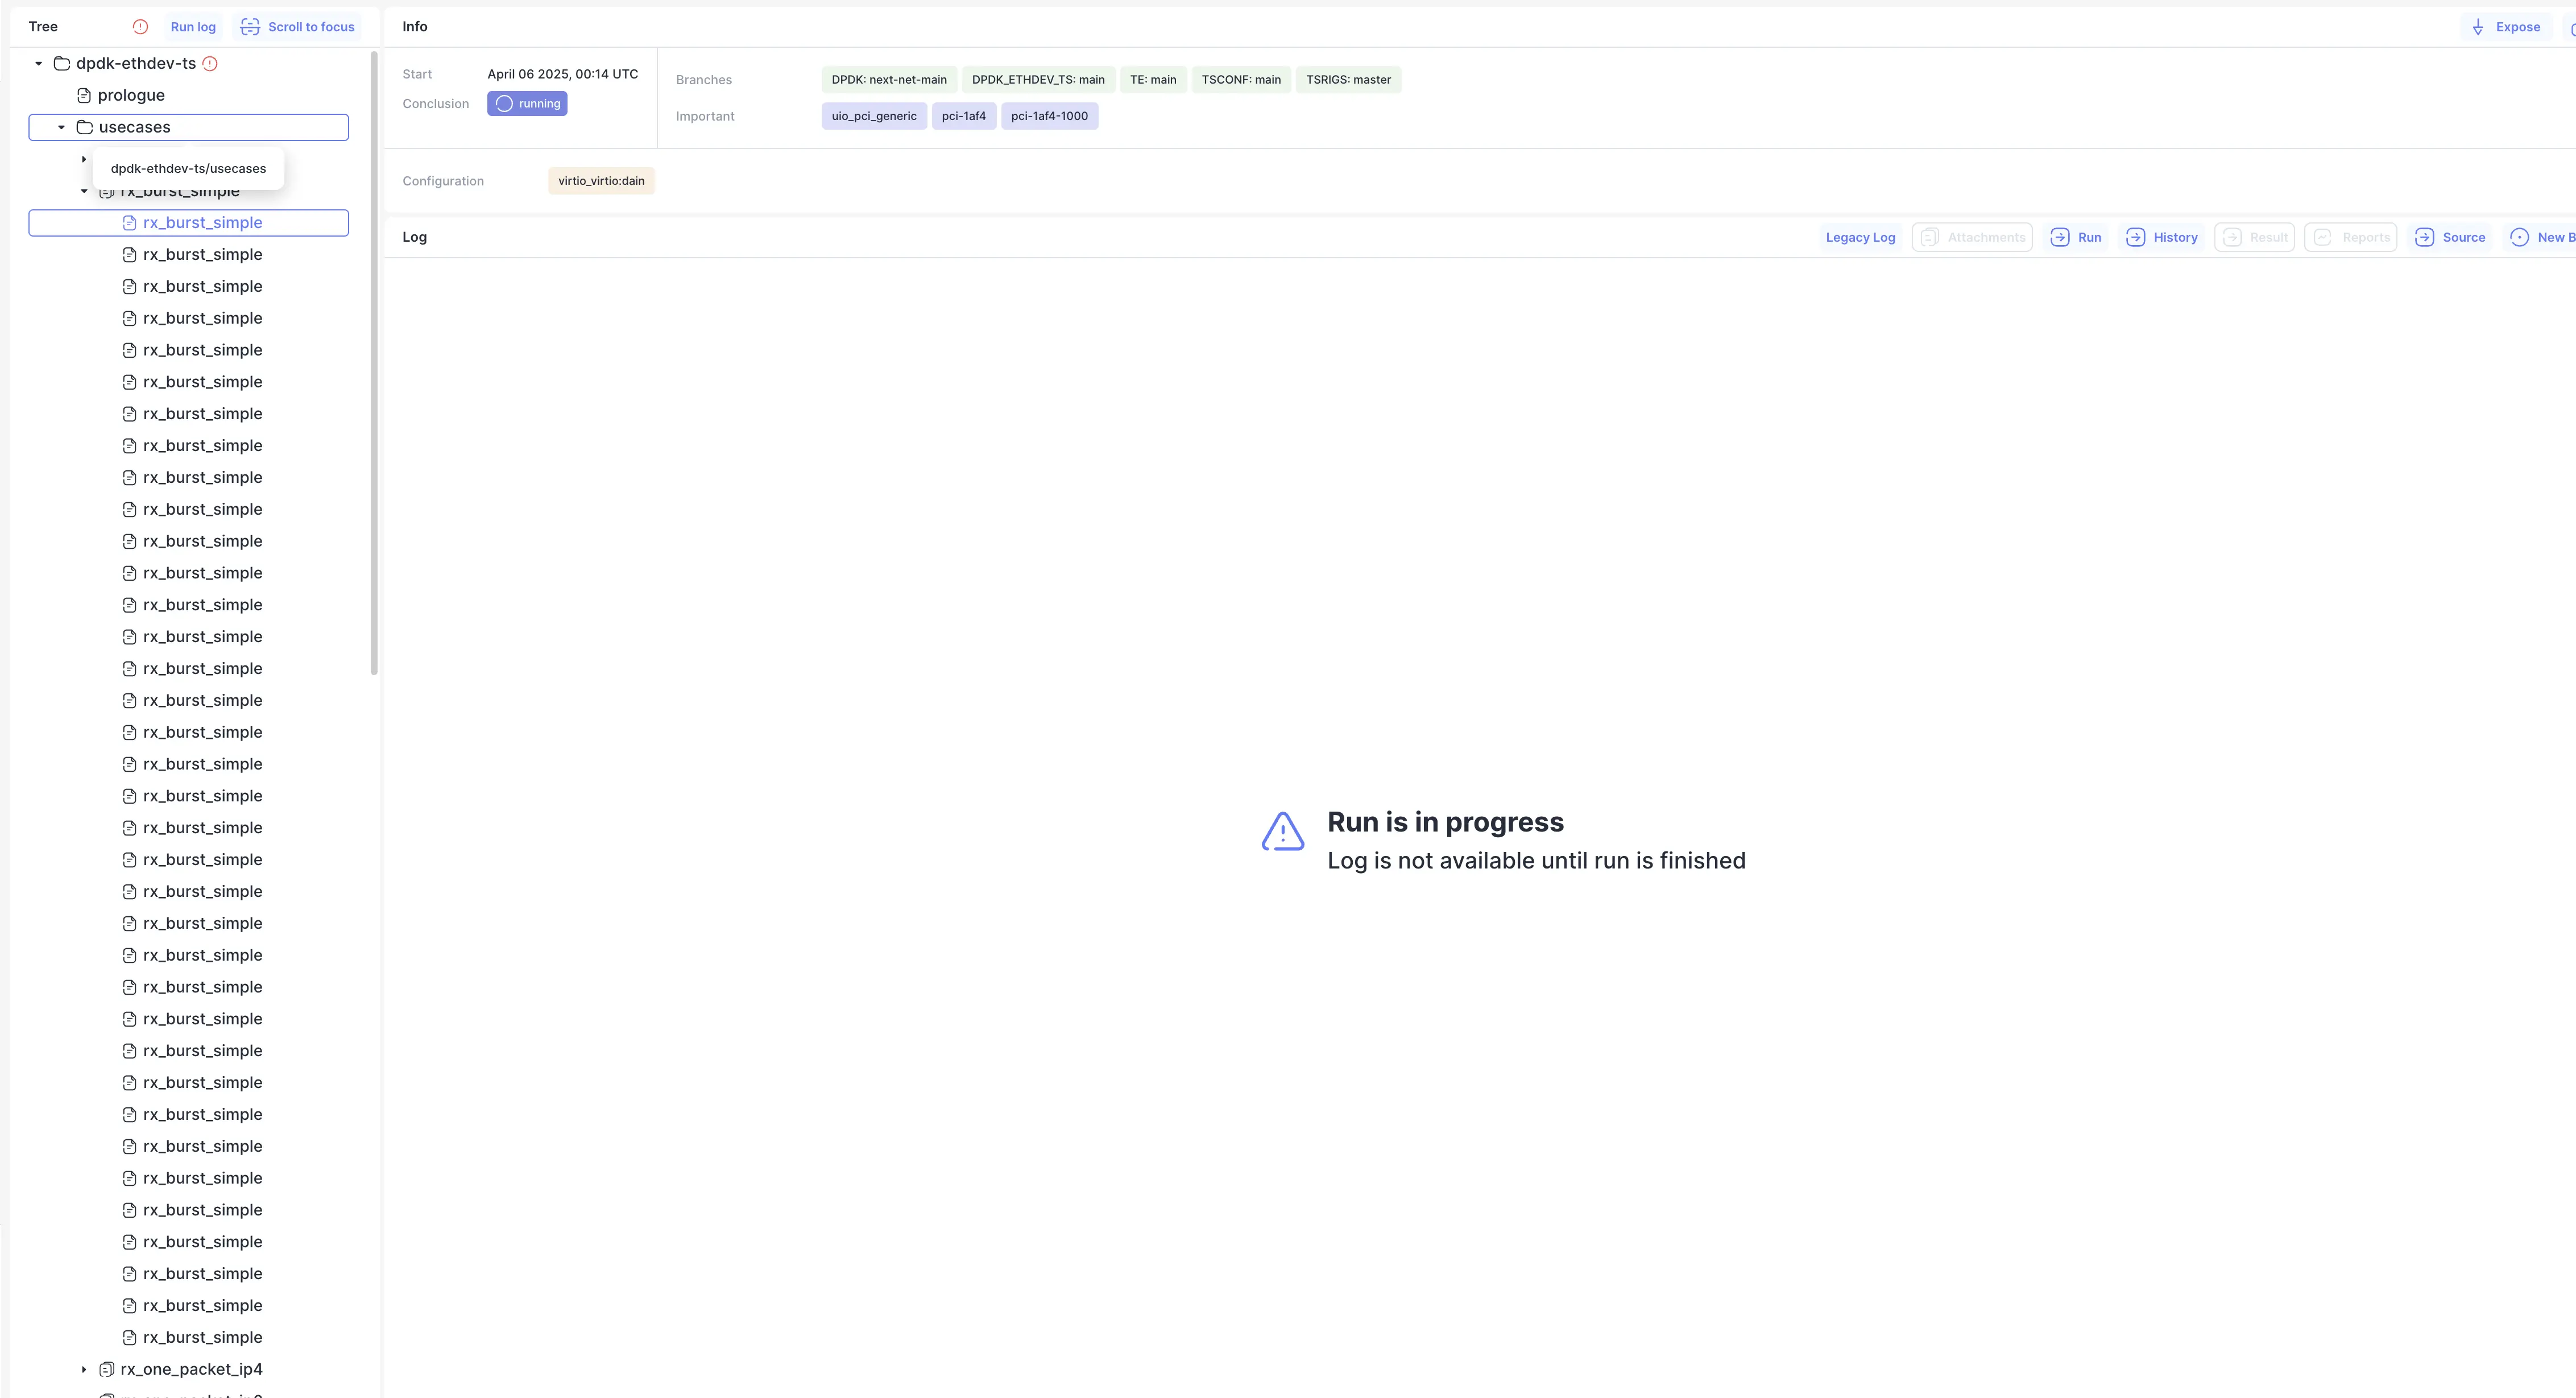Collapse the usecases folder arrow
2576x1398 pixels.
[x=62, y=127]
